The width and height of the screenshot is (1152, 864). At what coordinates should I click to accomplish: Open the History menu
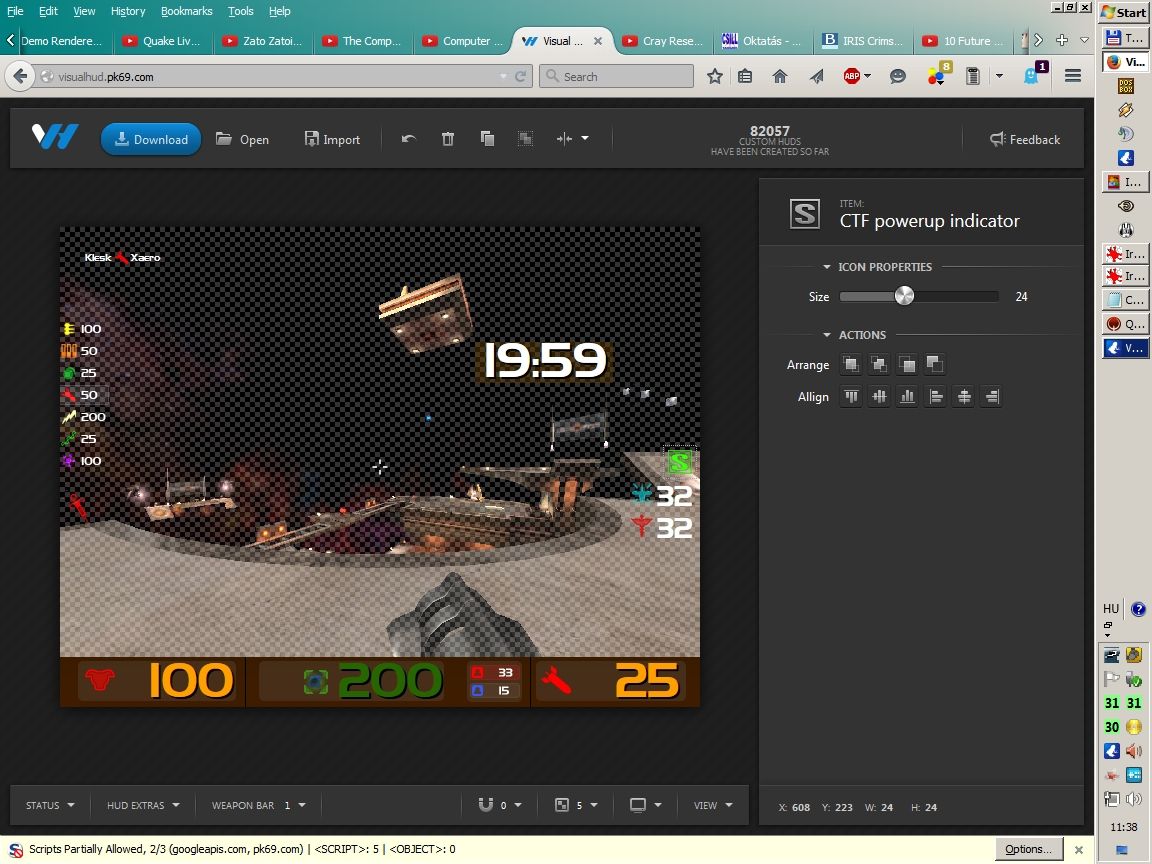pos(128,11)
